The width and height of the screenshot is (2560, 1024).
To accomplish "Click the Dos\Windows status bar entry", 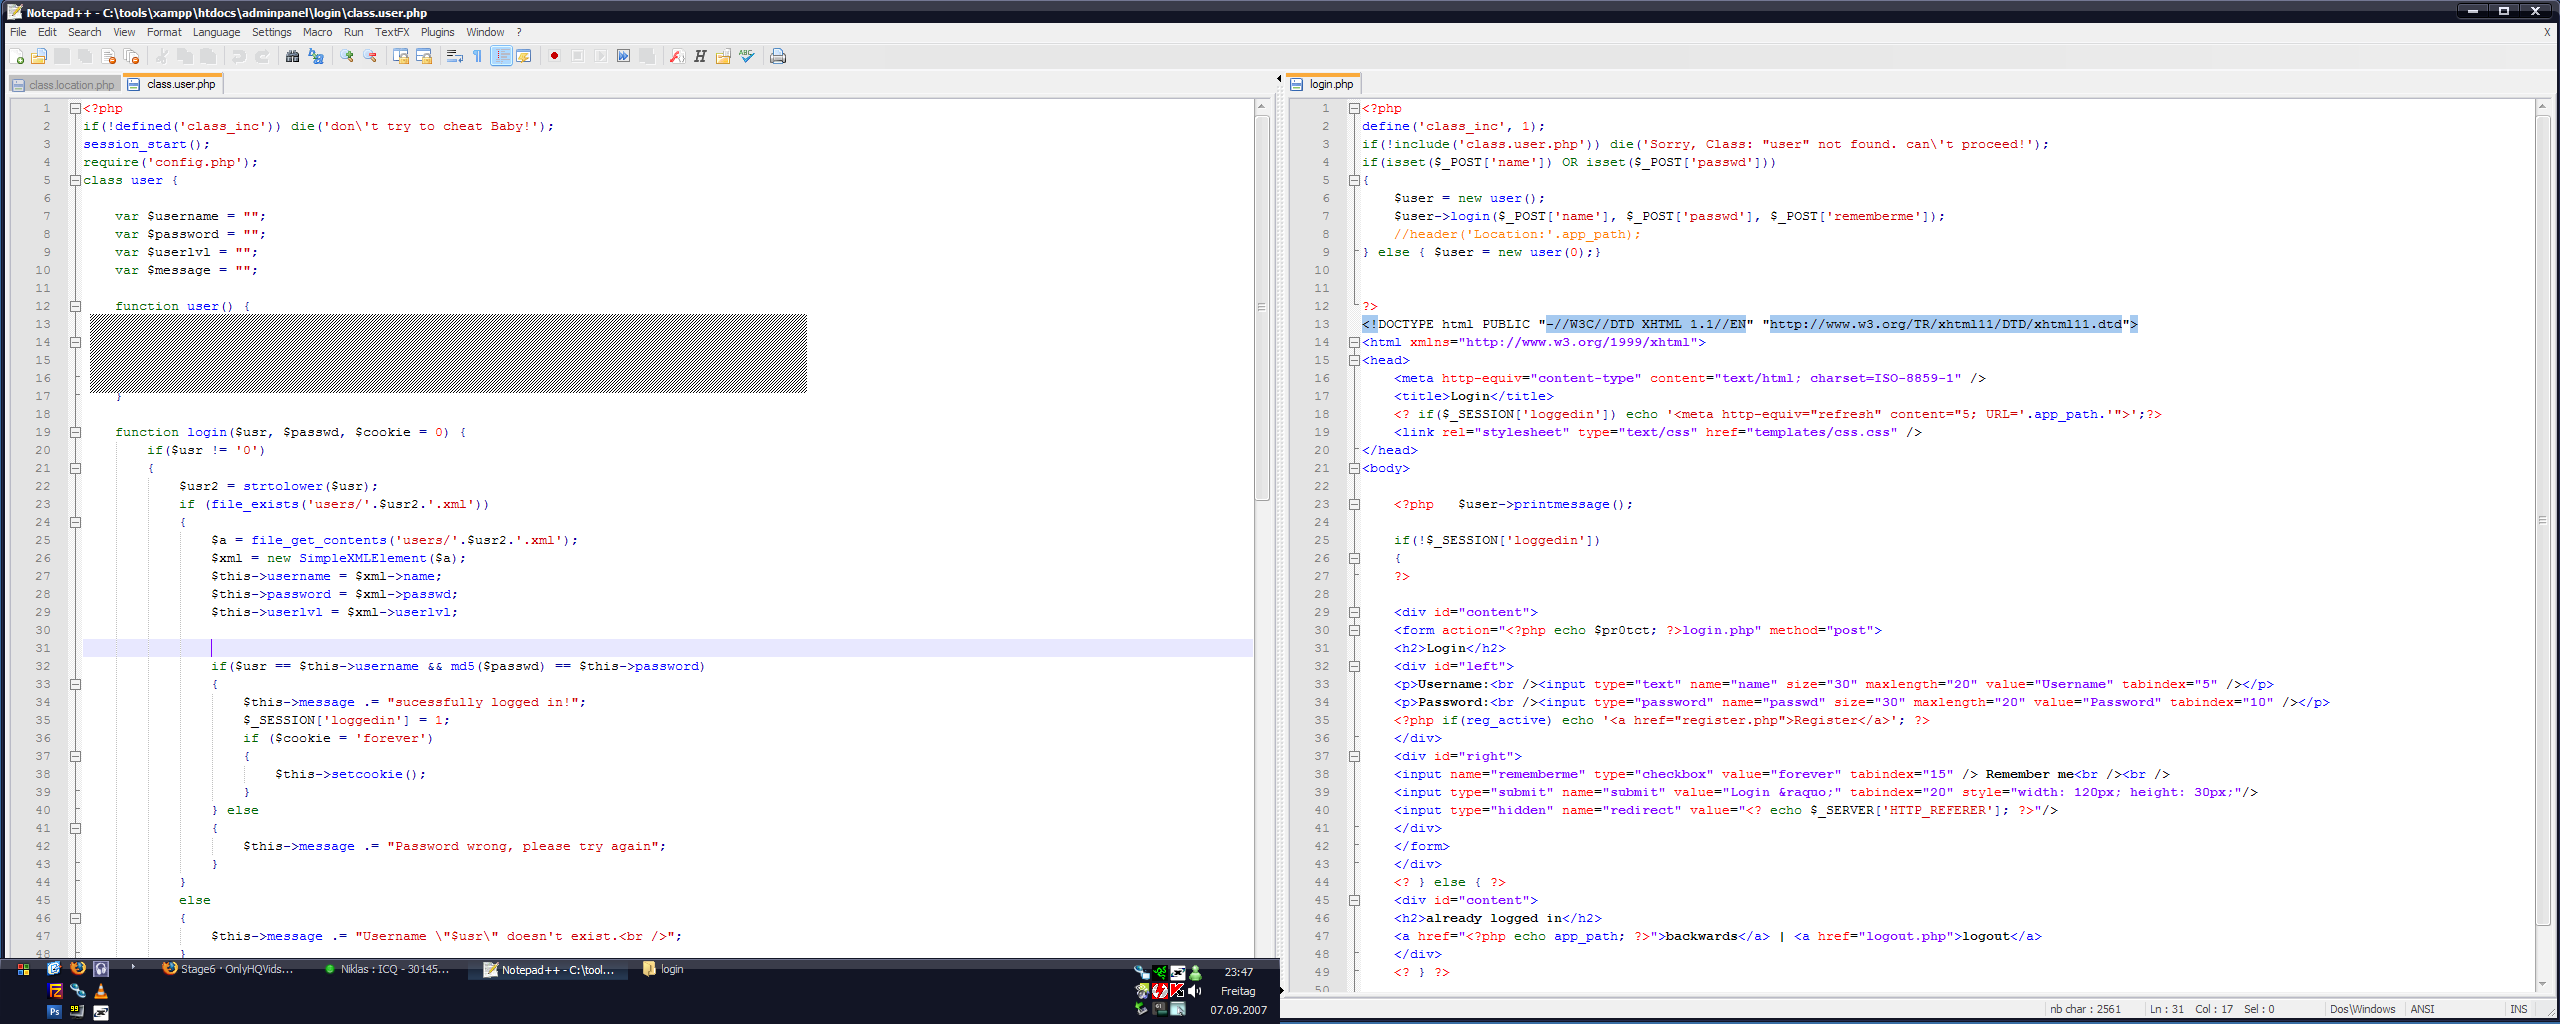I will pyautogui.click(x=2362, y=1009).
